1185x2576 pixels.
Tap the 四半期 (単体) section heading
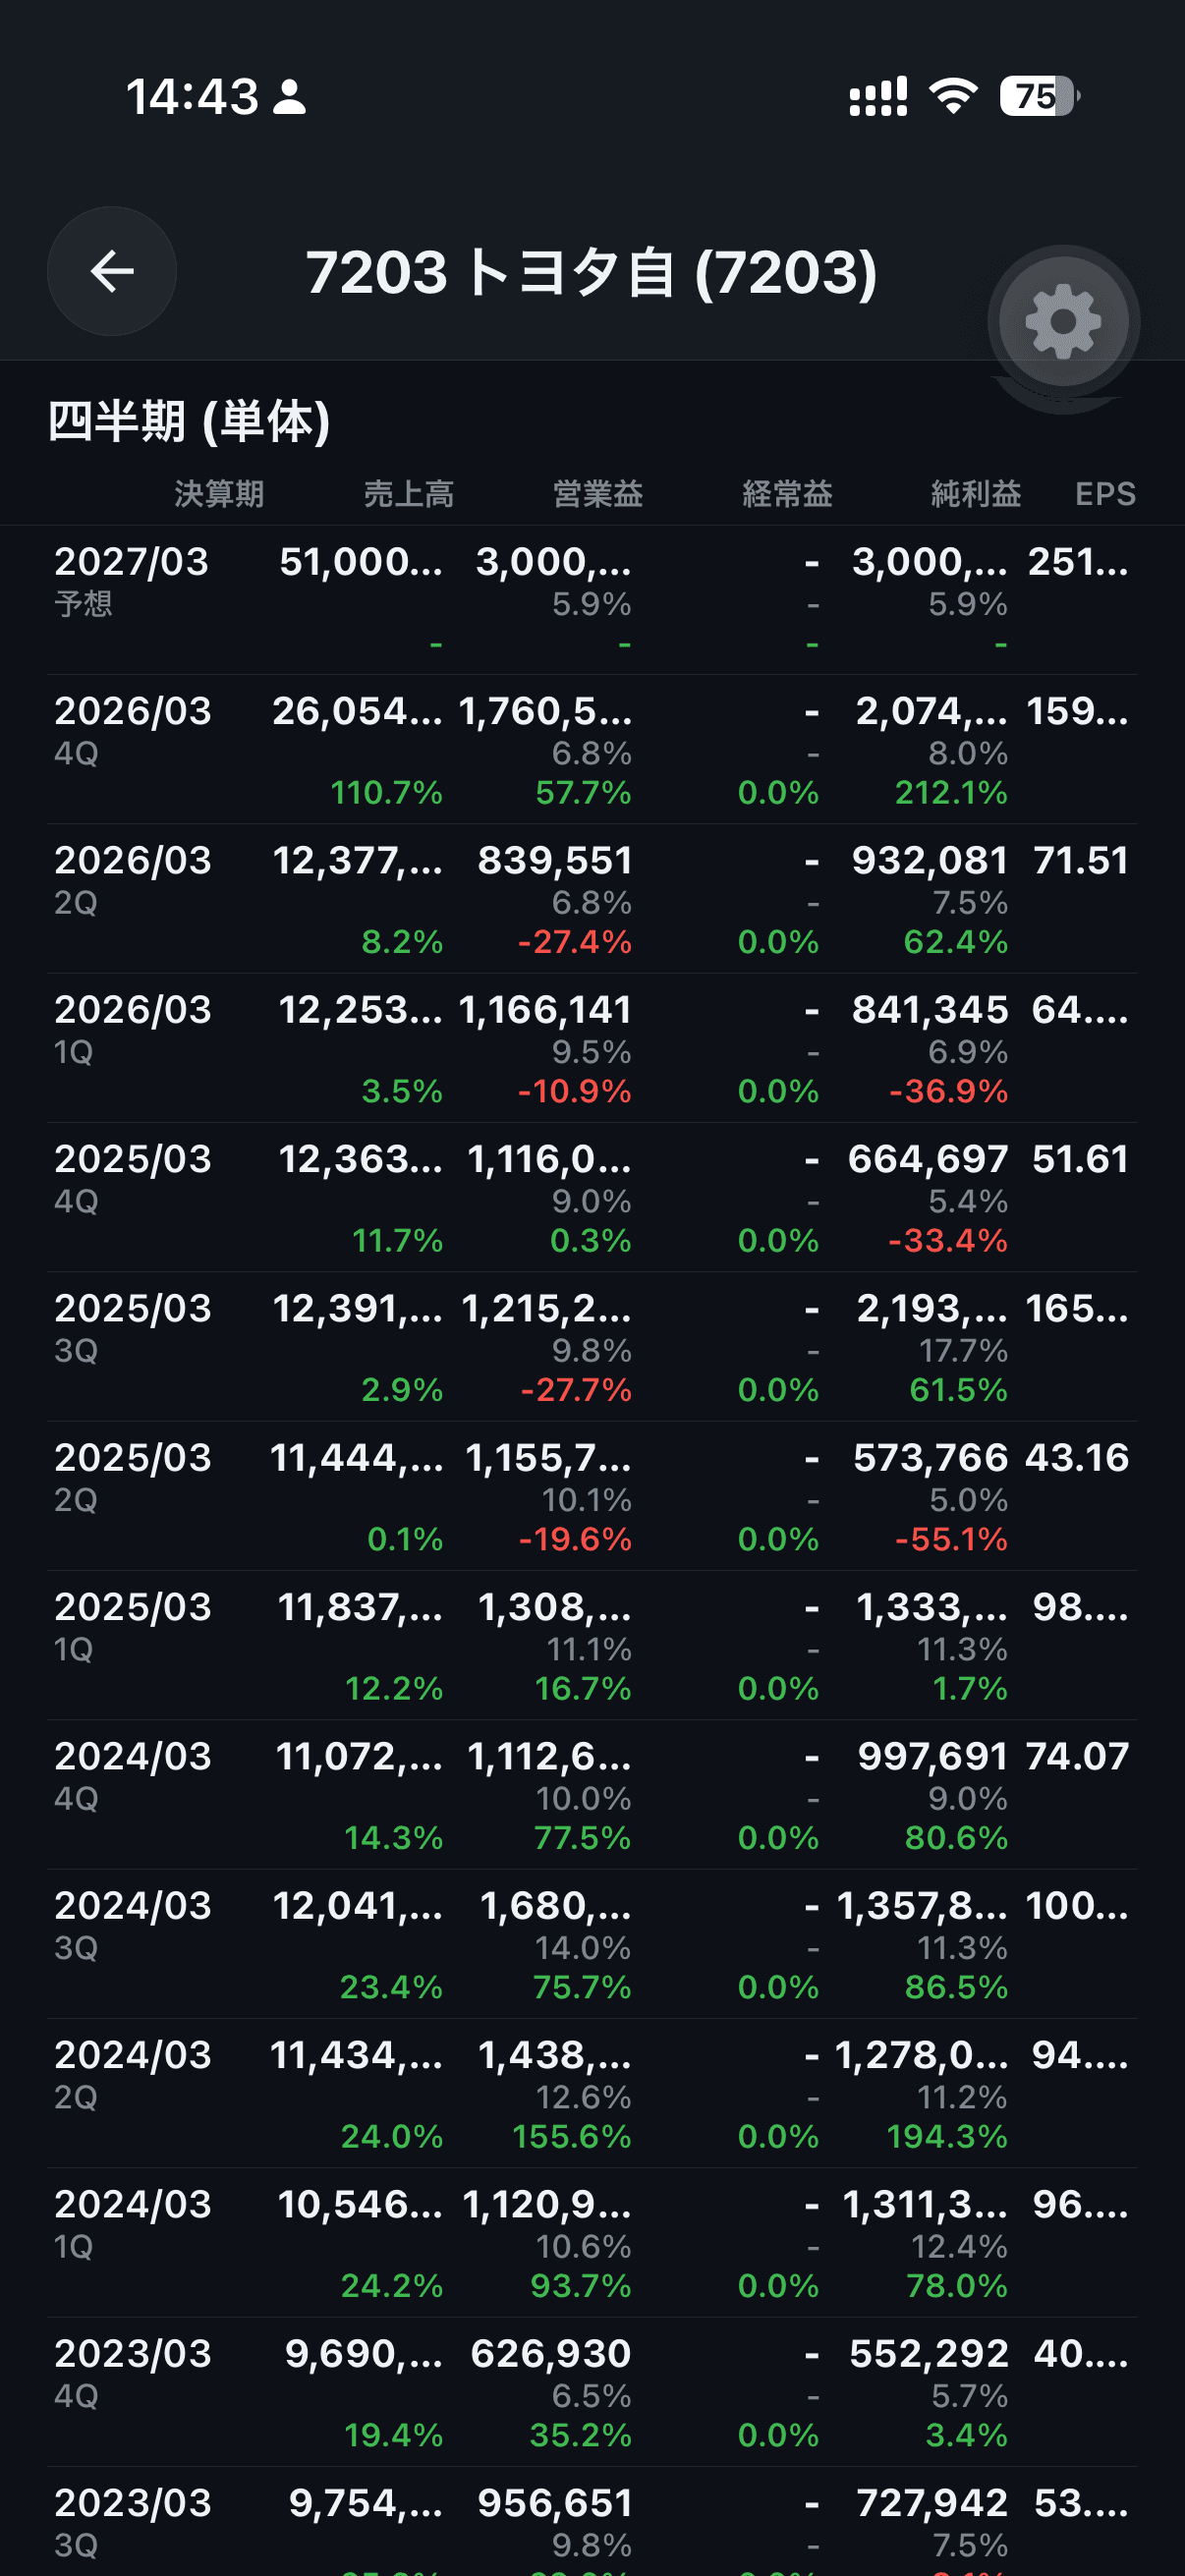pos(189,421)
